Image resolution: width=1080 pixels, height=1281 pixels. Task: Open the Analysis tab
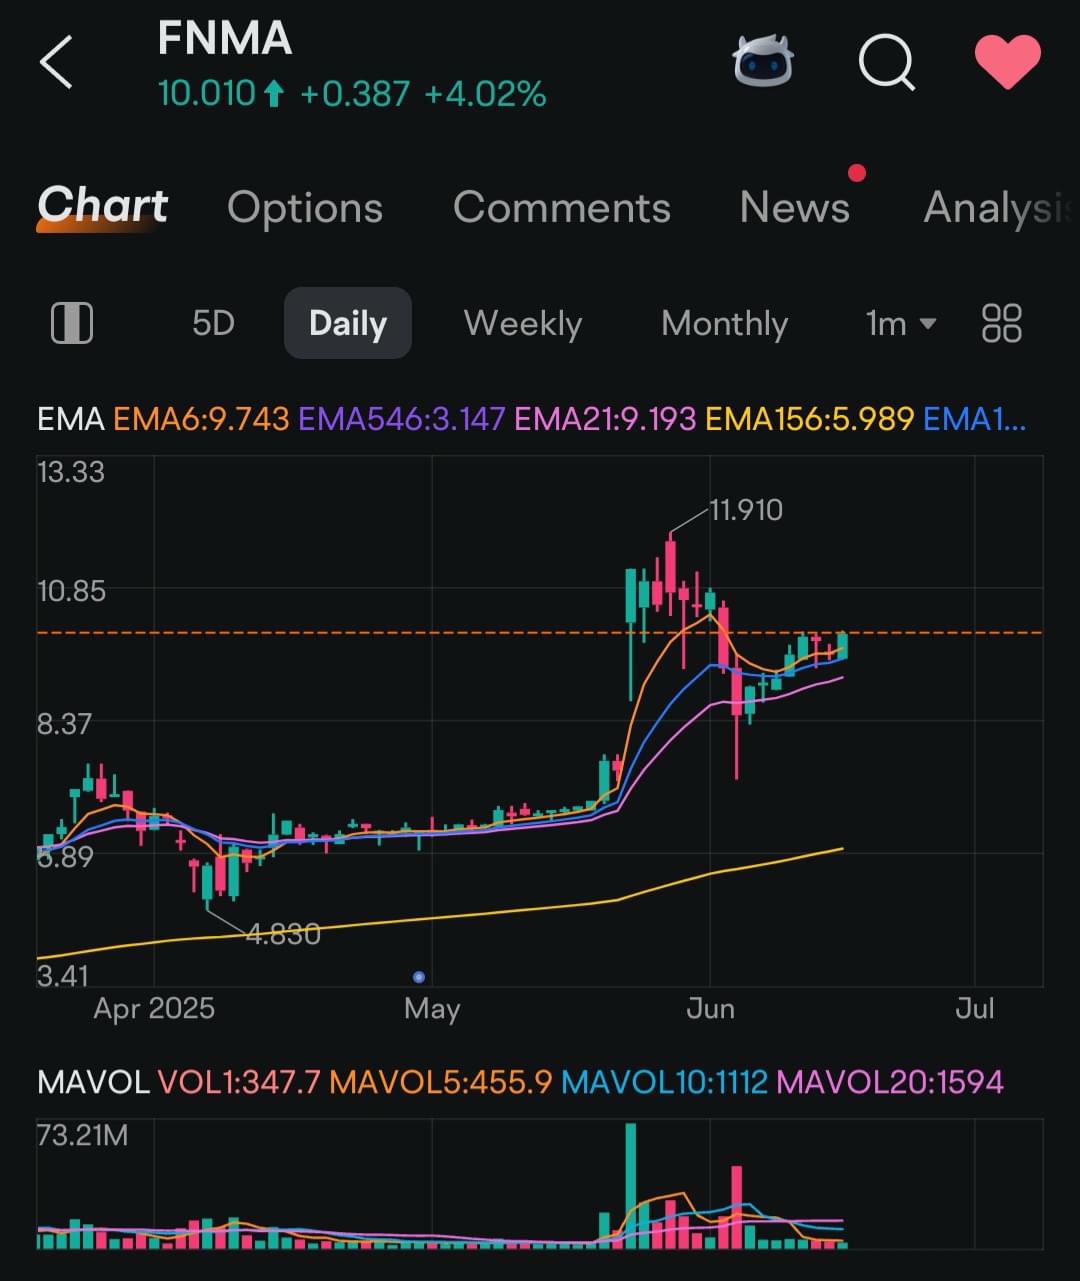[1000, 207]
